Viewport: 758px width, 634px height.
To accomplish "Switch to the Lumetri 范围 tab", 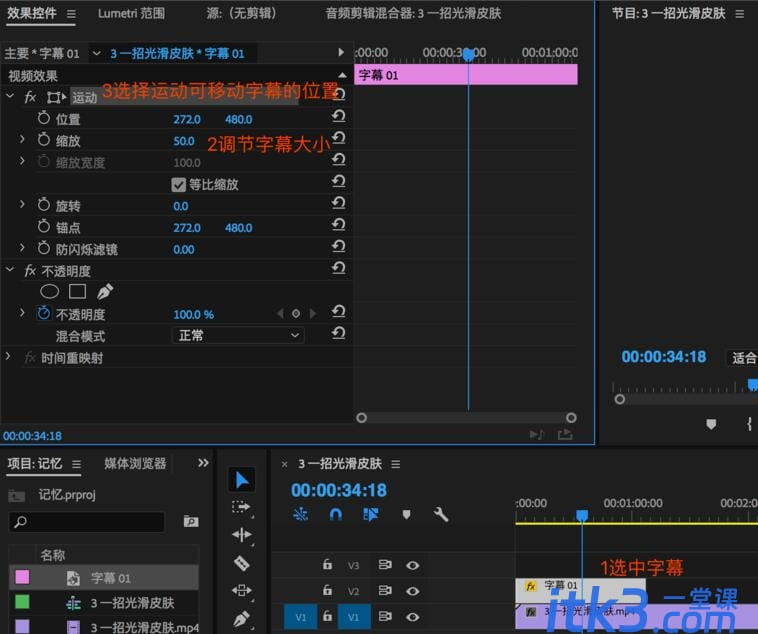I will pos(131,13).
